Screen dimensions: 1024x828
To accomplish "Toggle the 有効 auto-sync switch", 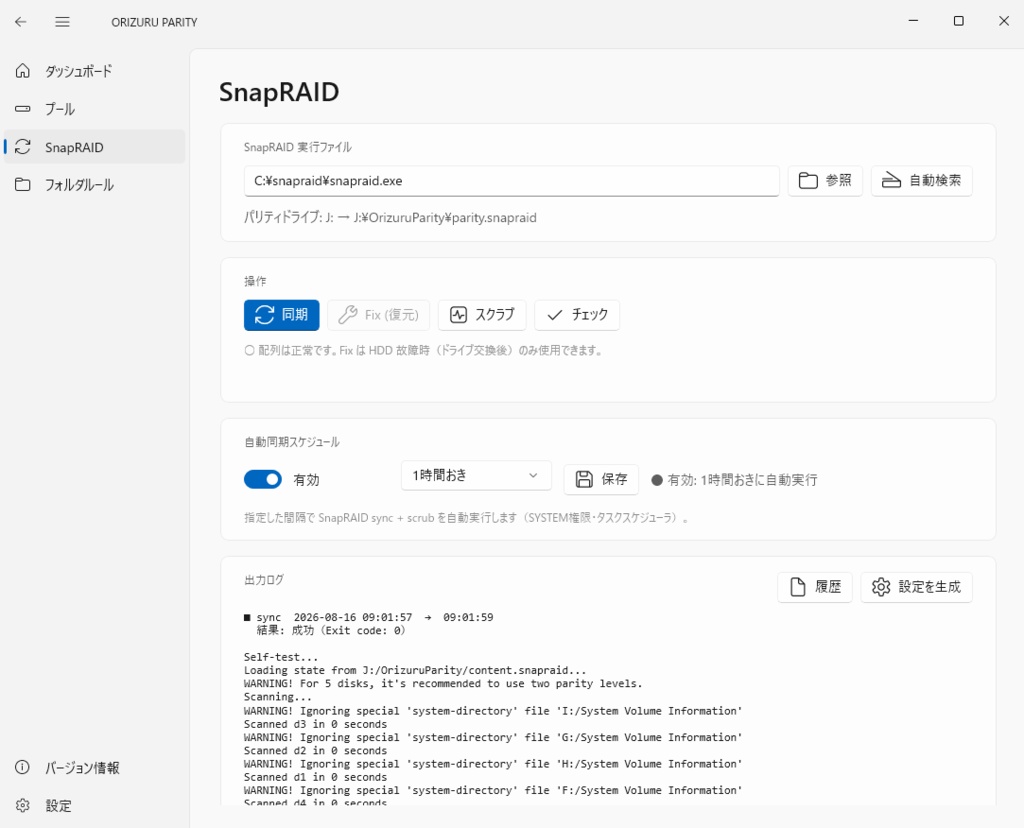I will coord(263,479).
